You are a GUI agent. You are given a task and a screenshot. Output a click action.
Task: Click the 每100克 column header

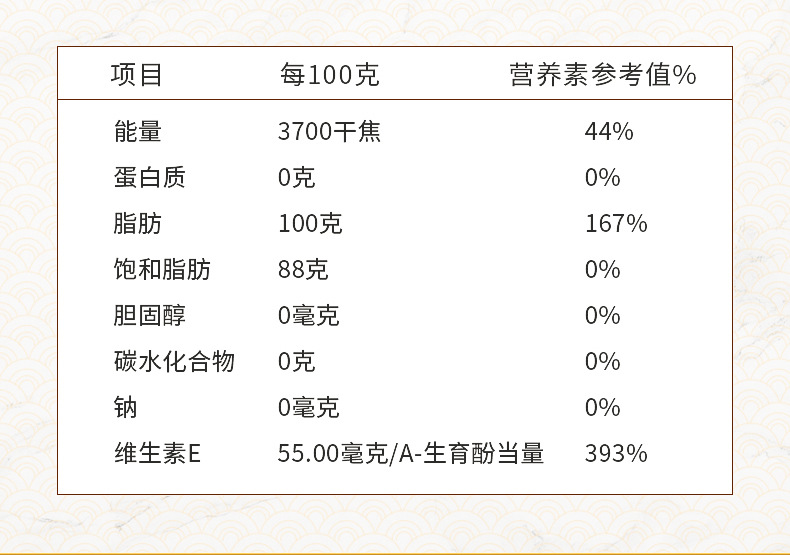coord(330,75)
